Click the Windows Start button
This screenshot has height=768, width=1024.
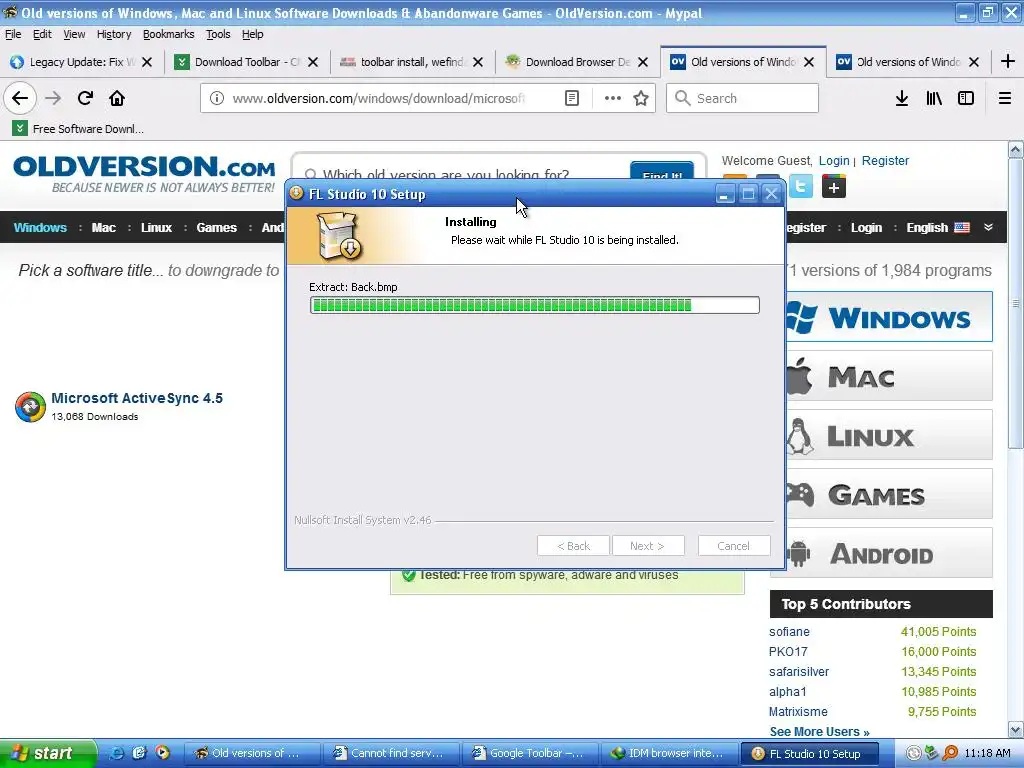47,753
